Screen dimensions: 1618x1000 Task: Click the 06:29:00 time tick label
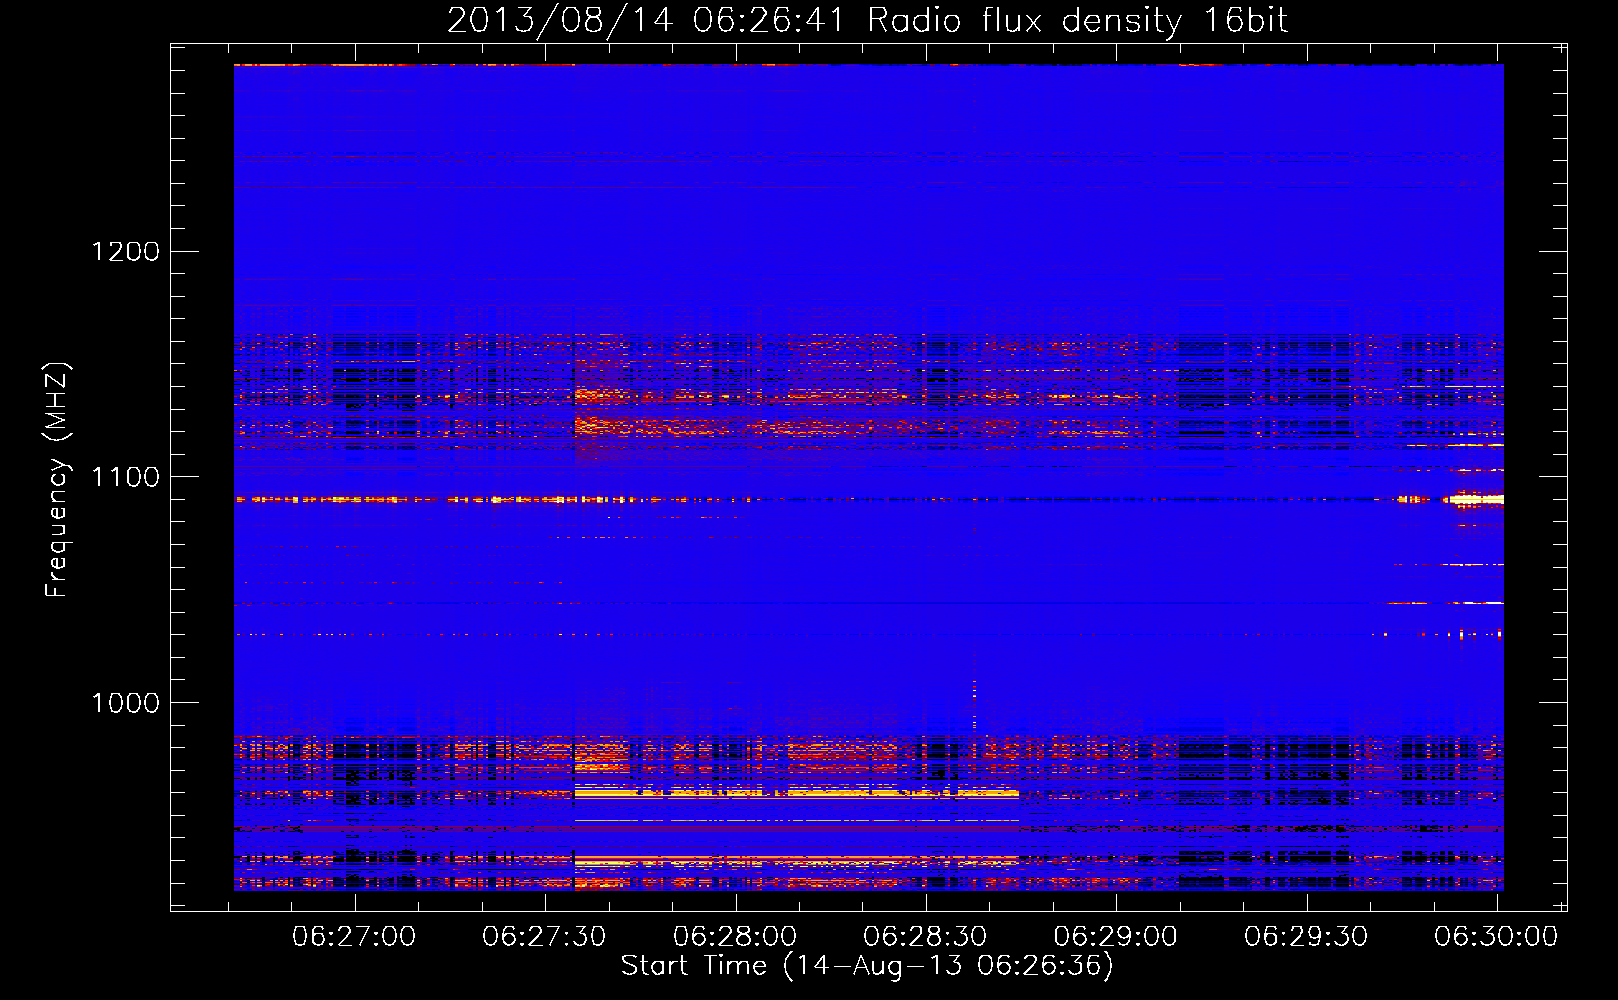[1116, 937]
